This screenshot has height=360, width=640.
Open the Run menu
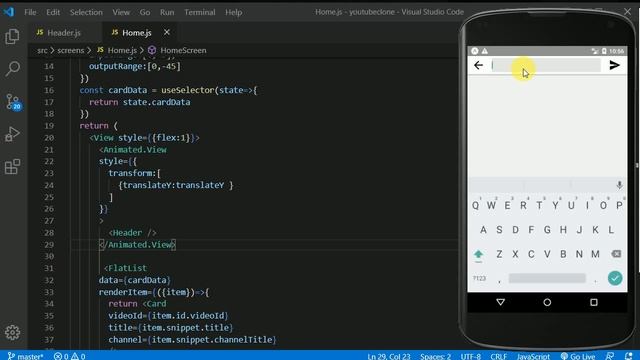(167, 12)
